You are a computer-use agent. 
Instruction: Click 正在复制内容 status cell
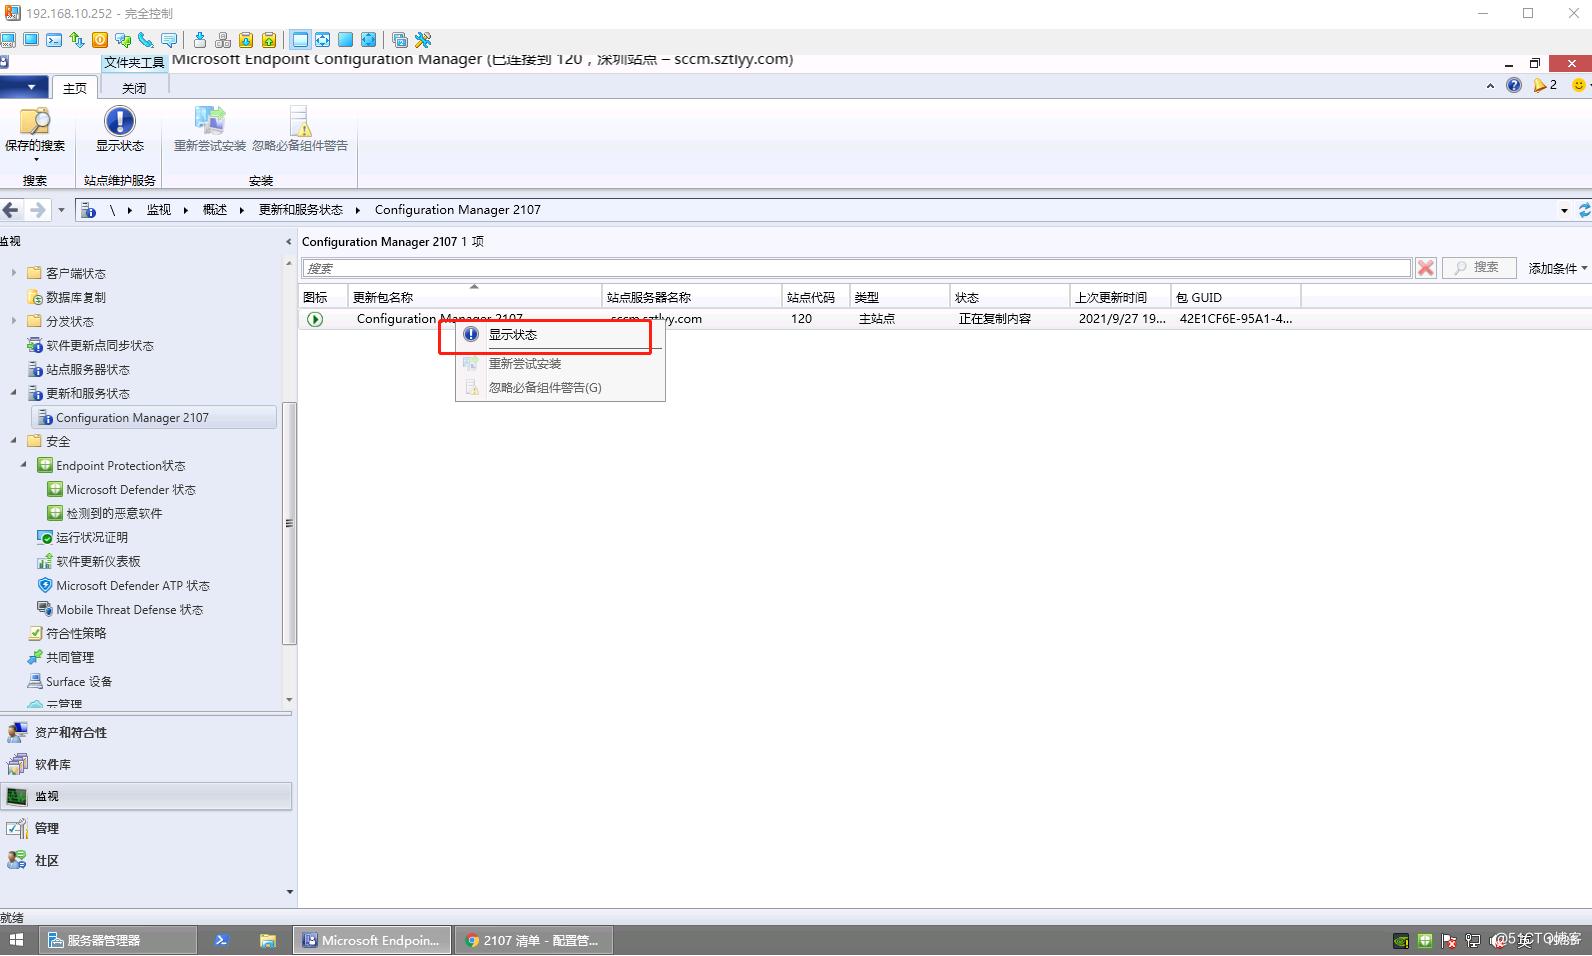point(995,319)
